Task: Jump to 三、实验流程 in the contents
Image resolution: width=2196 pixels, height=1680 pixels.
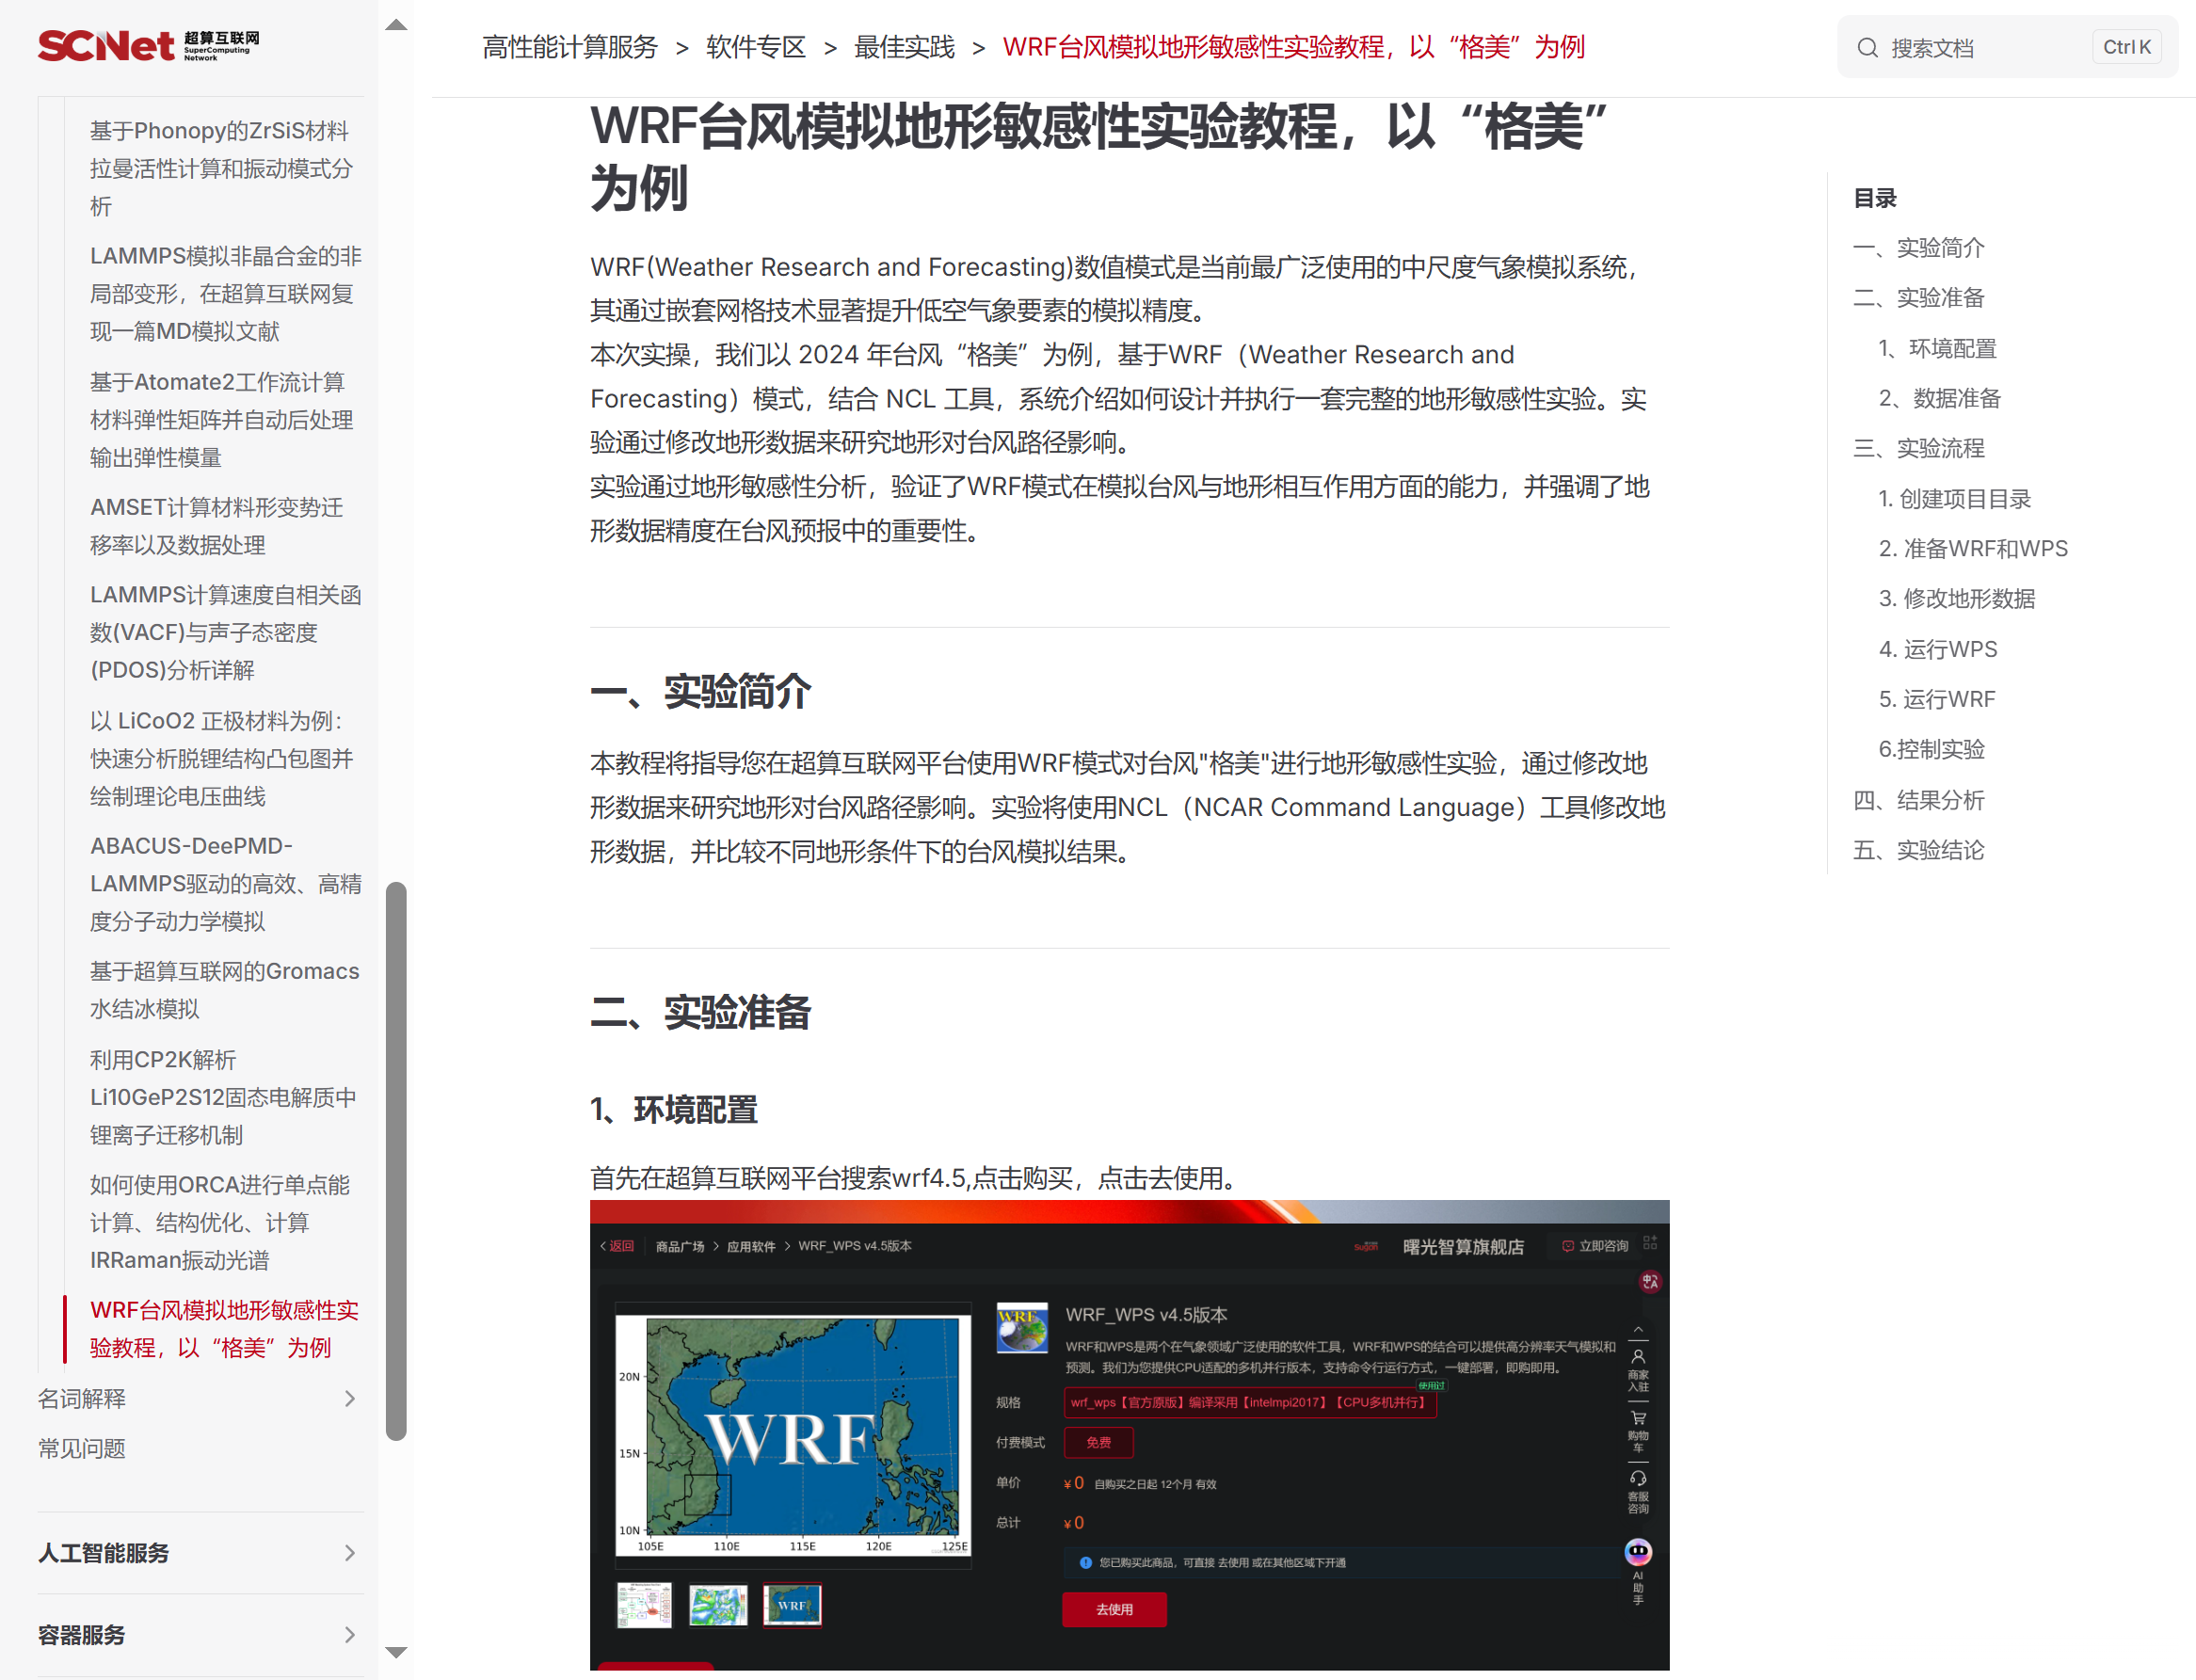Action: pos(1918,448)
